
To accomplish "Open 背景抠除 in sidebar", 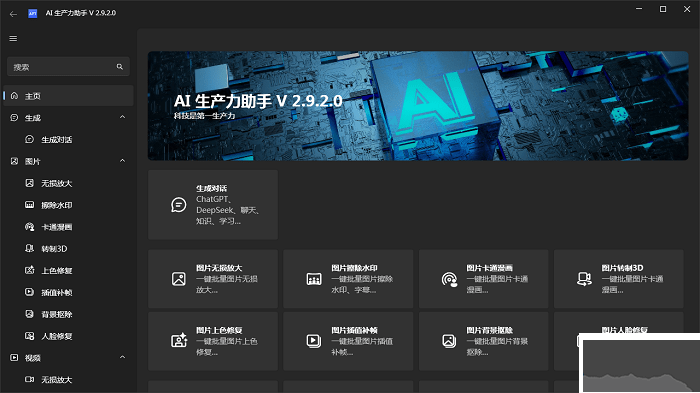I will 68,314.
